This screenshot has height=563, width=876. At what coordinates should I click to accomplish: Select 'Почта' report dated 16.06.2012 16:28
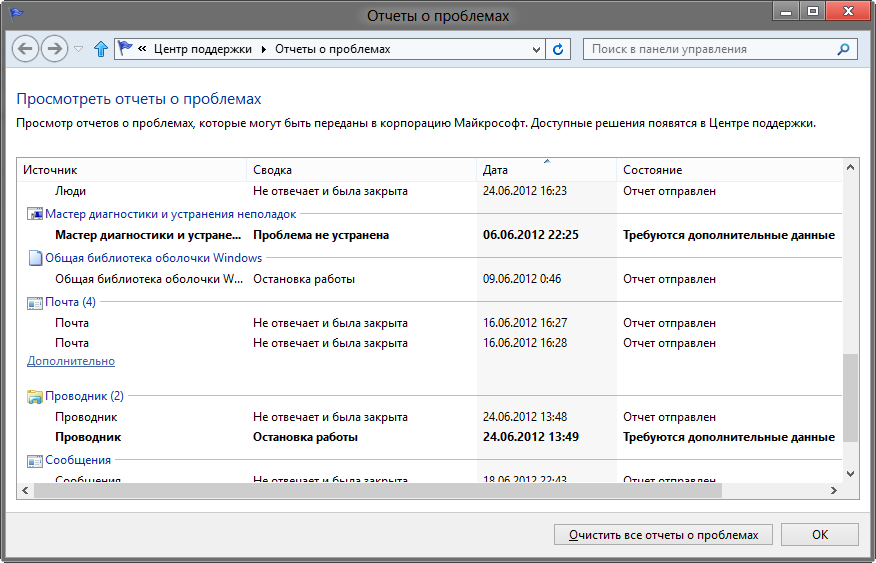click(429, 343)
